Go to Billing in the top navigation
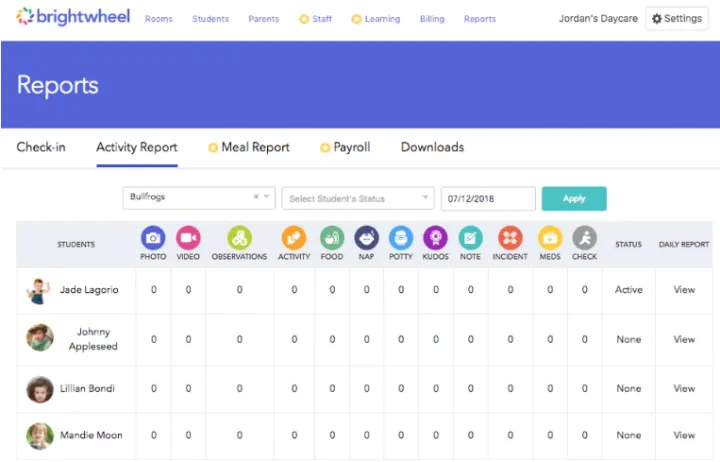 coord(432,19)
